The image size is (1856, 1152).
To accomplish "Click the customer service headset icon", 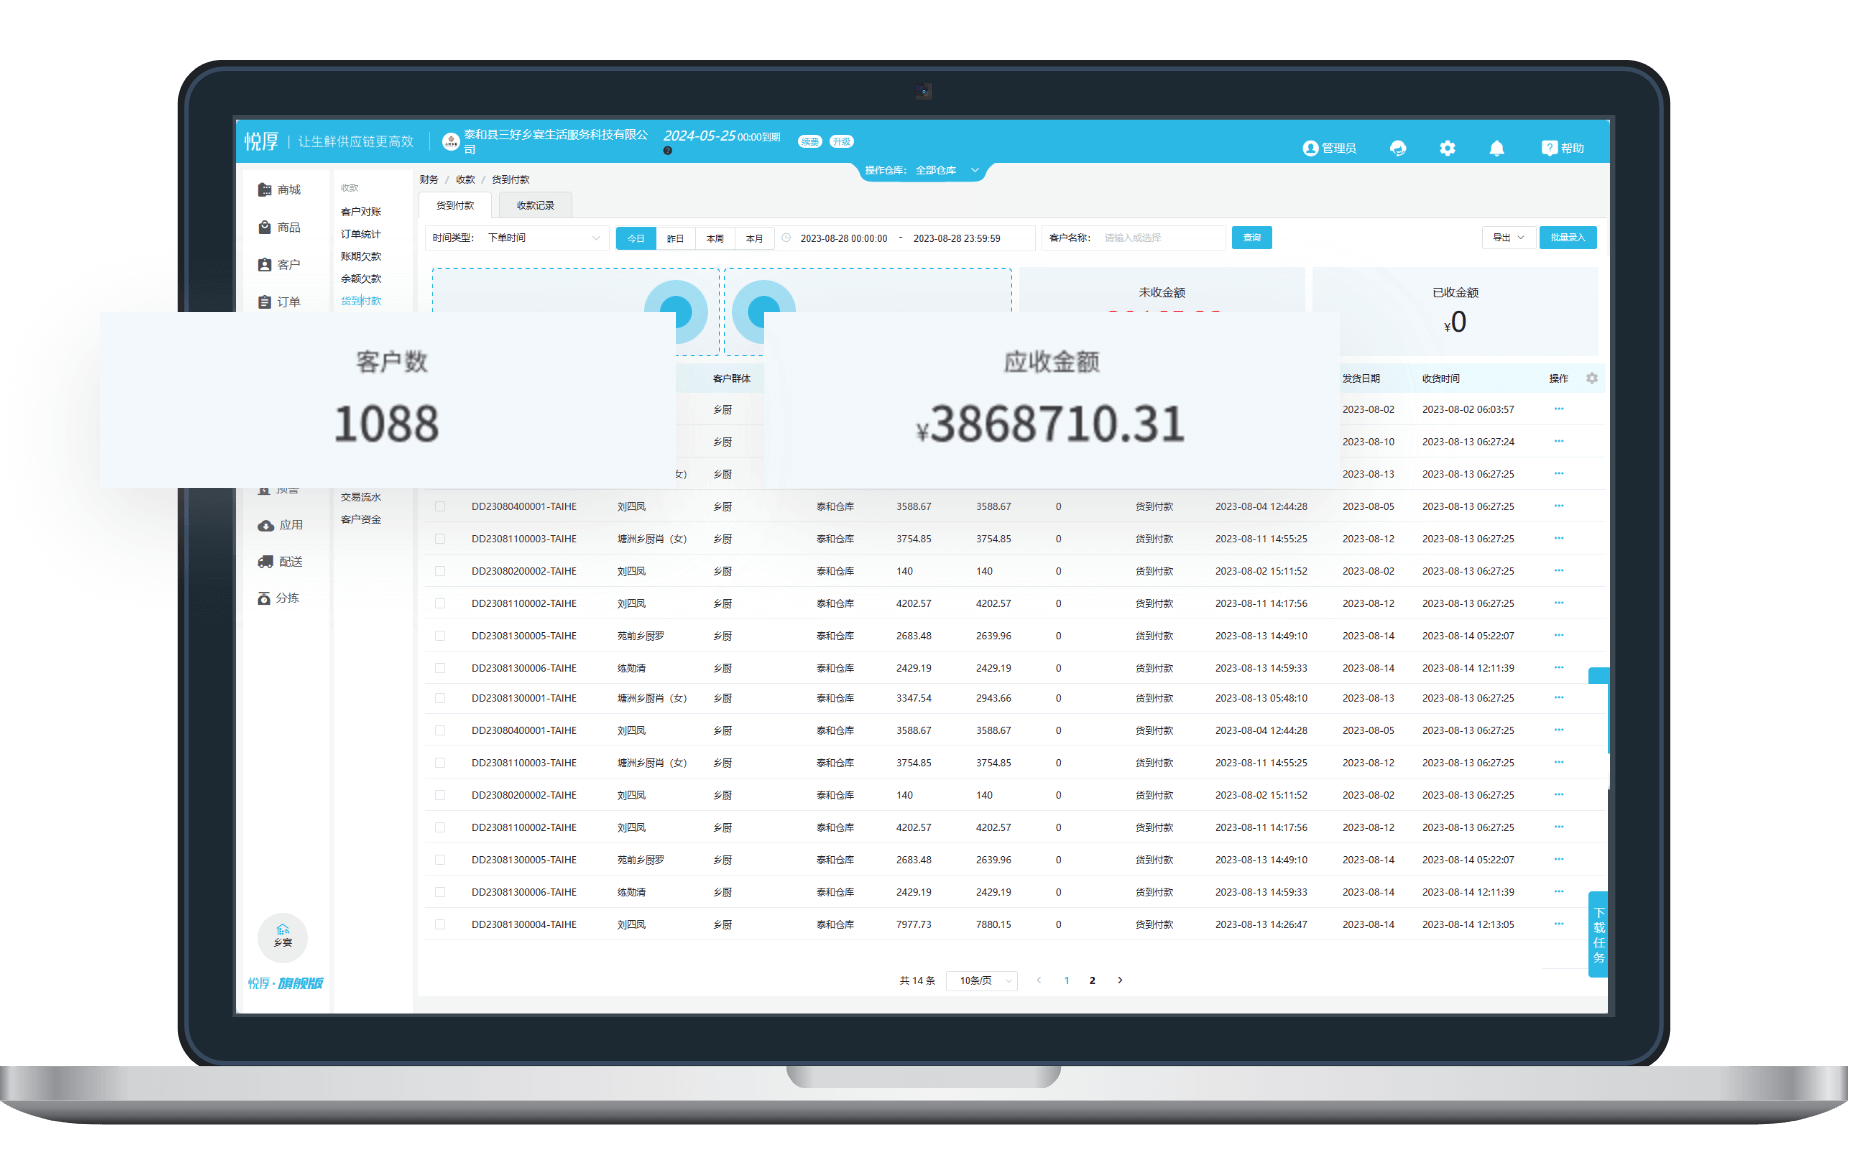I will 1398,148.
